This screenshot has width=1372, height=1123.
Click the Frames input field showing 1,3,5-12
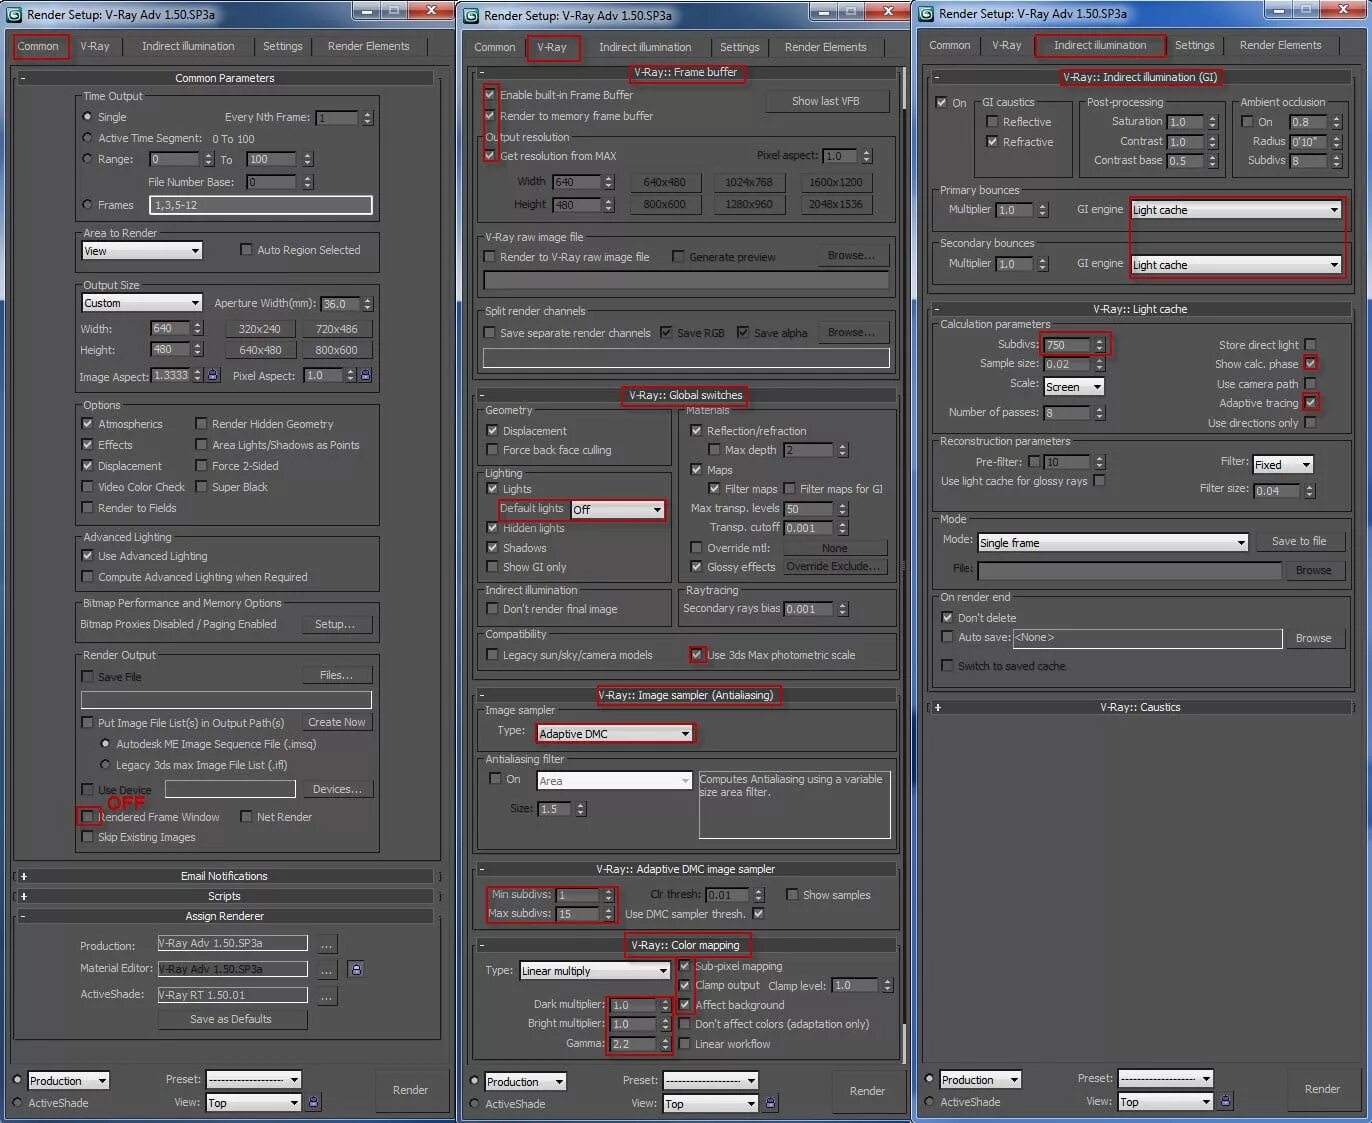[x=261, y=205]
